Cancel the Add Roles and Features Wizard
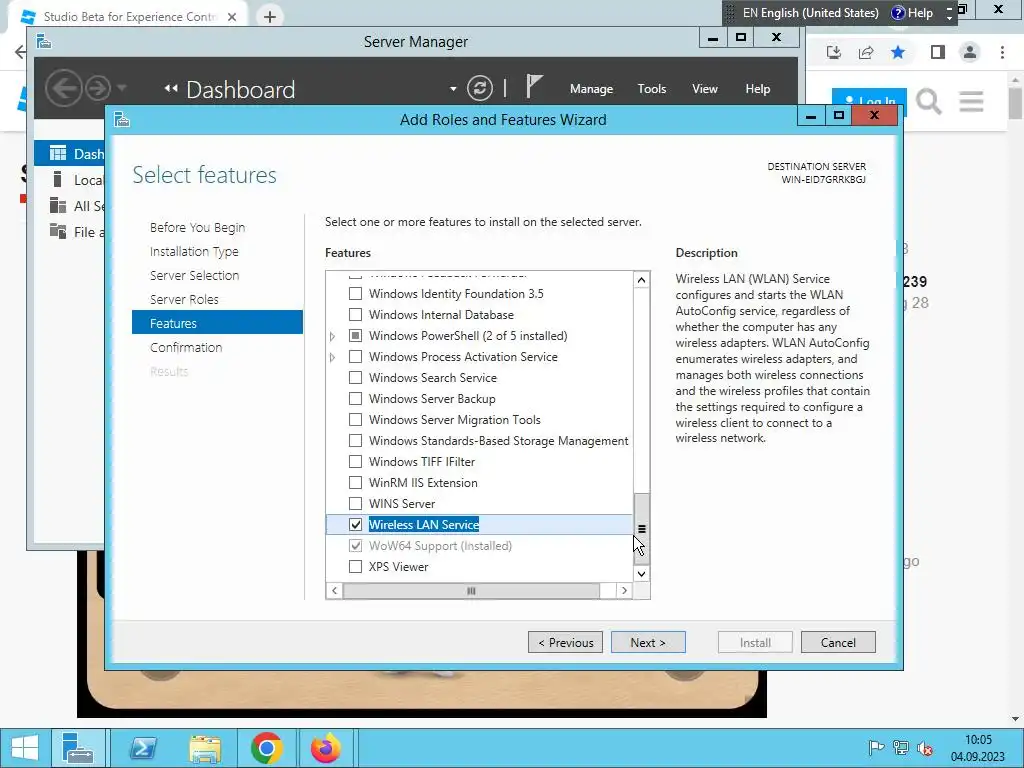 (x=838, y=642)
